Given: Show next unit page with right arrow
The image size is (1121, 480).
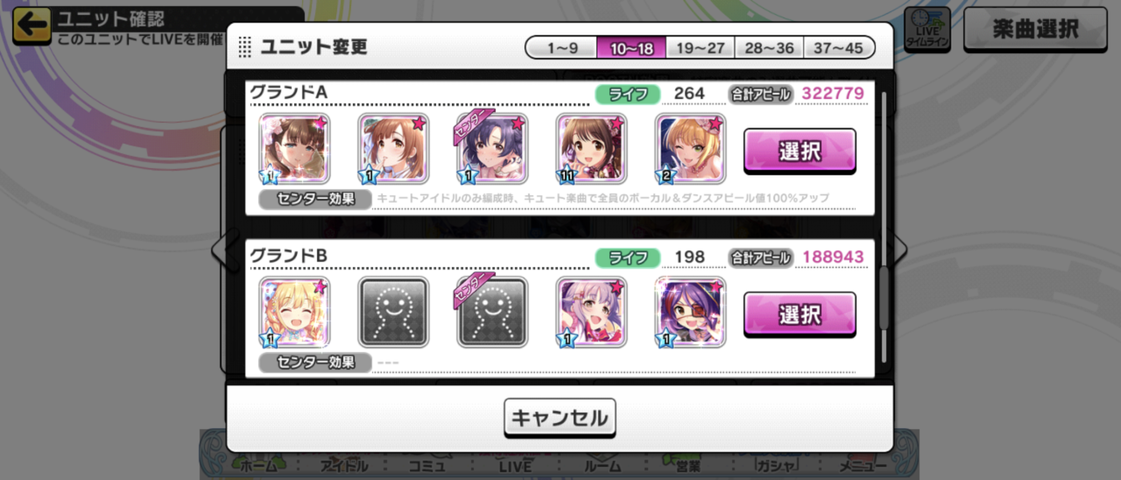Looking at the screenshot, I should pos(900,249).
